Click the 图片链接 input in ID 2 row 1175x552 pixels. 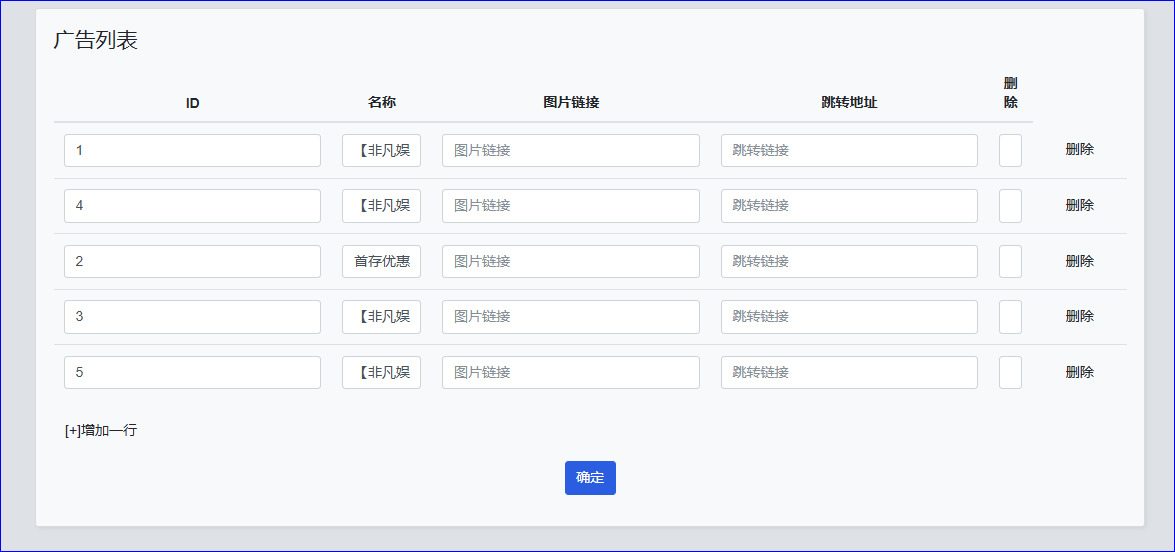570,262
